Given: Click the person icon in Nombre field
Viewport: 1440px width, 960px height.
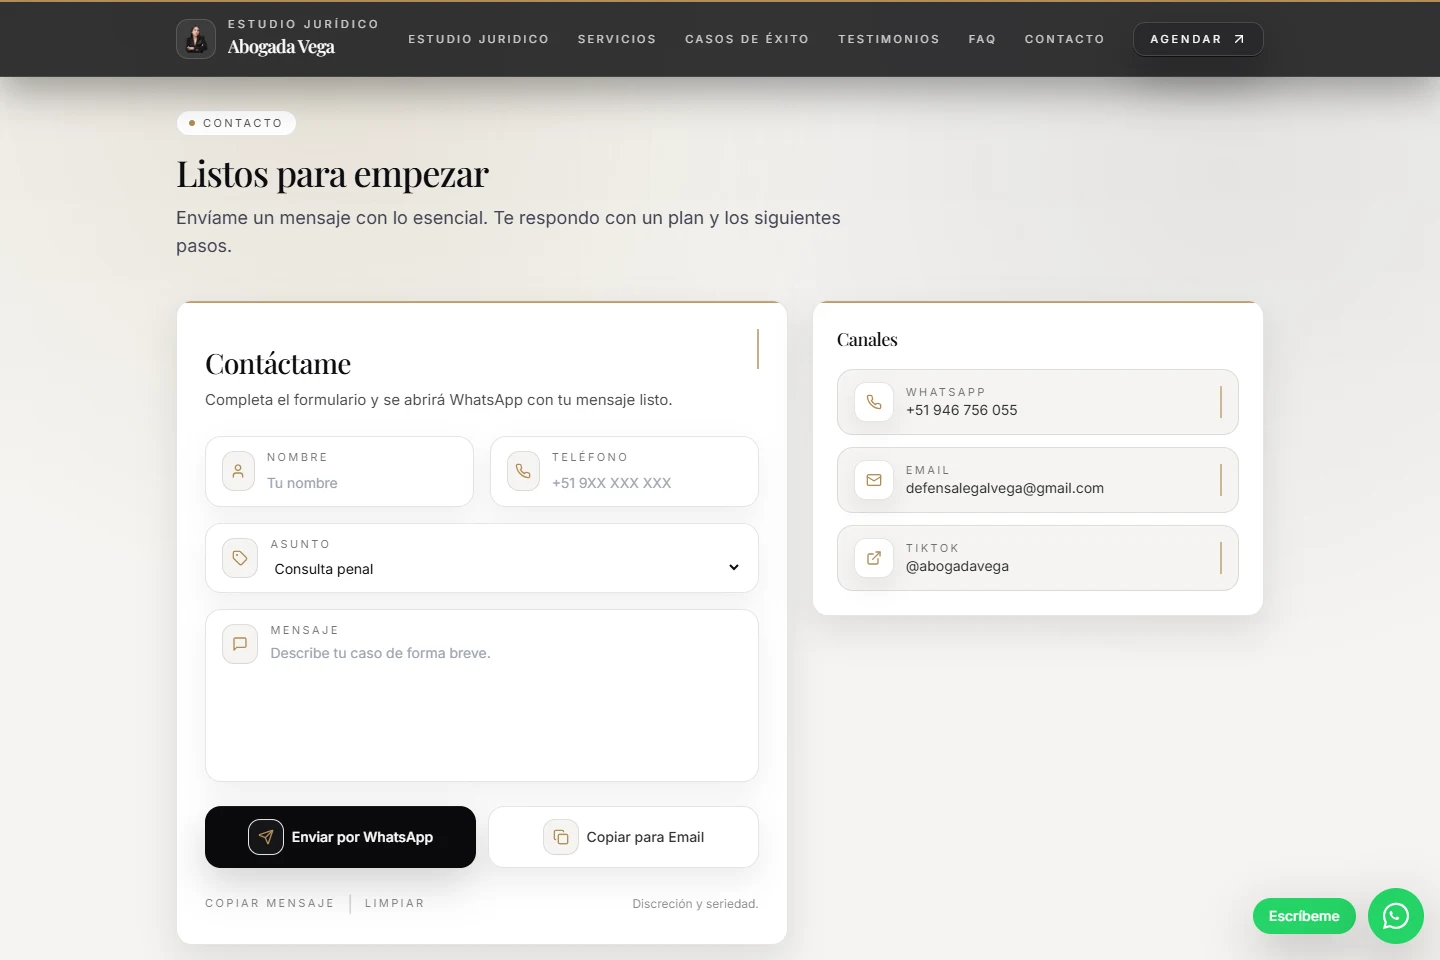Looking at the screenshot, I should point(238,471).
